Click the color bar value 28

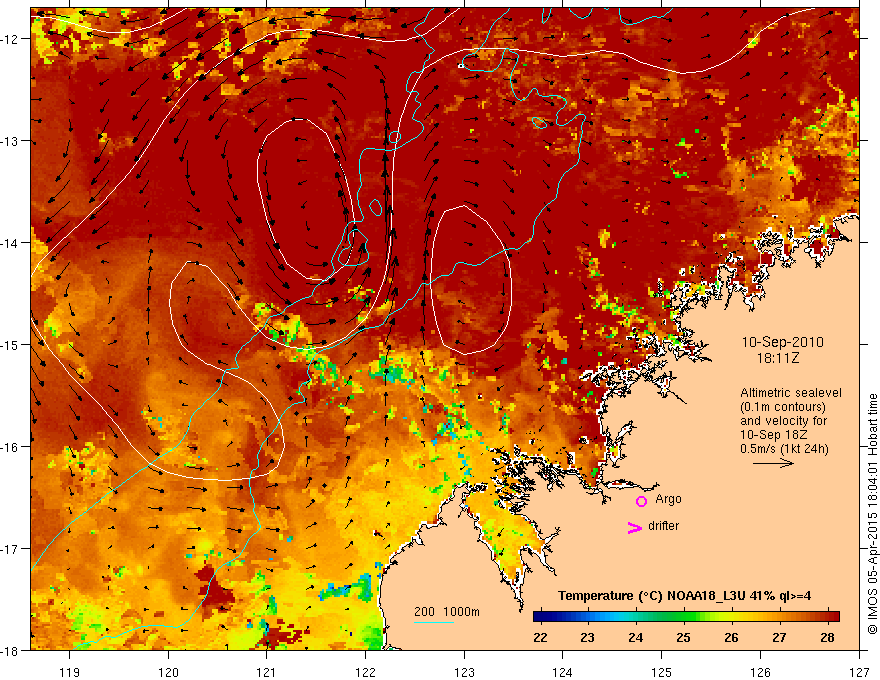tap(827, 637)
